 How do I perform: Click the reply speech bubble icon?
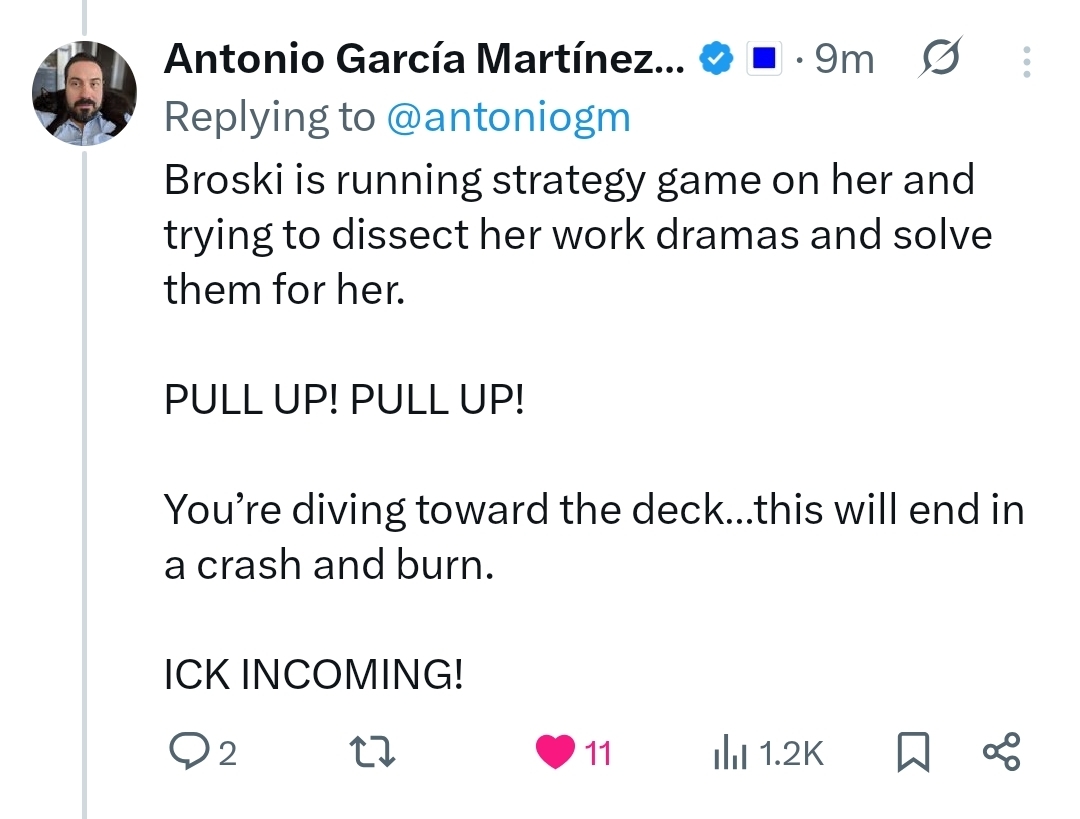(184, 752)
